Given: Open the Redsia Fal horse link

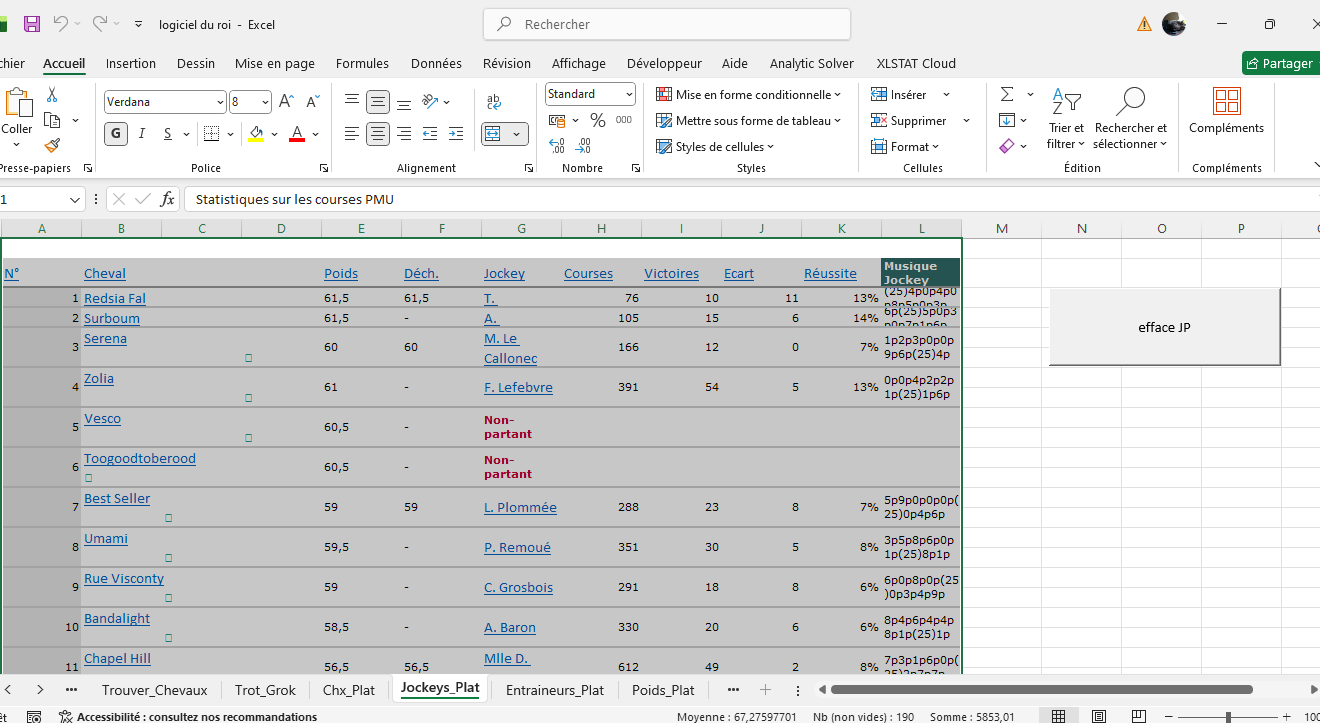Looking at the screenshot, I should pyautogui.click(x=115, y=298).
